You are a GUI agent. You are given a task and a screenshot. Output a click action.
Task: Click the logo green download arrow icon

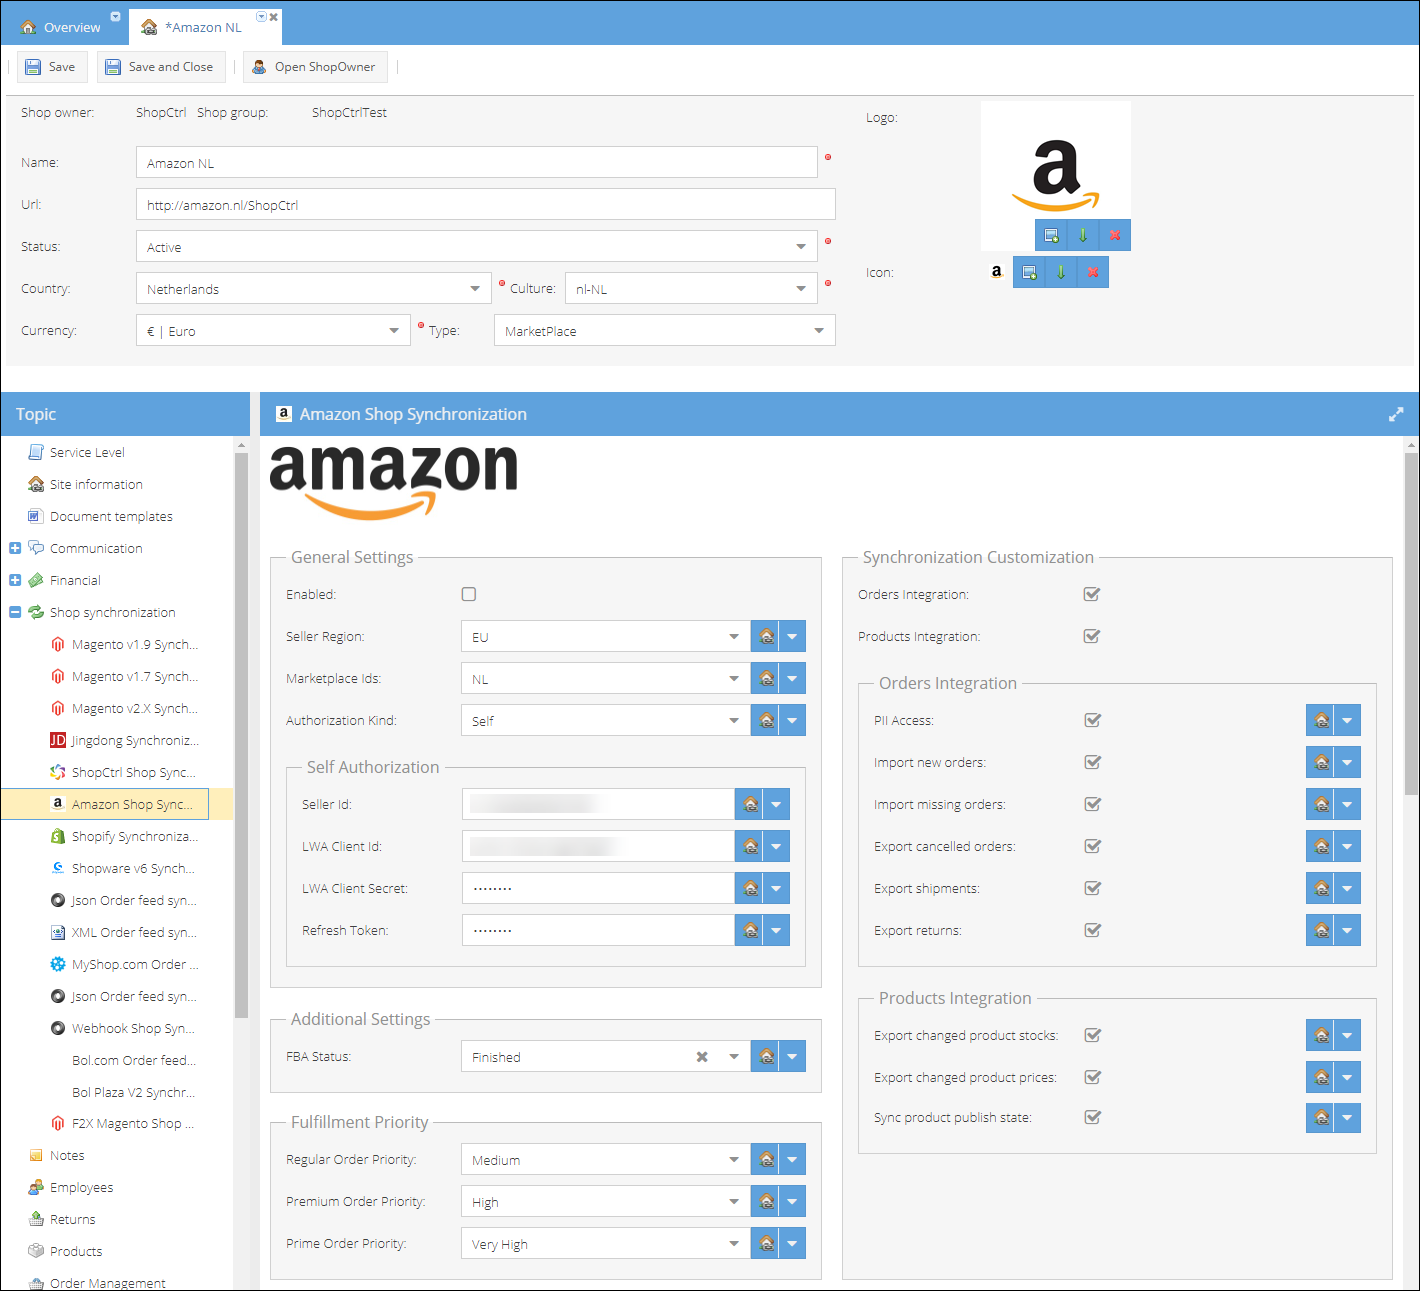1083,235
